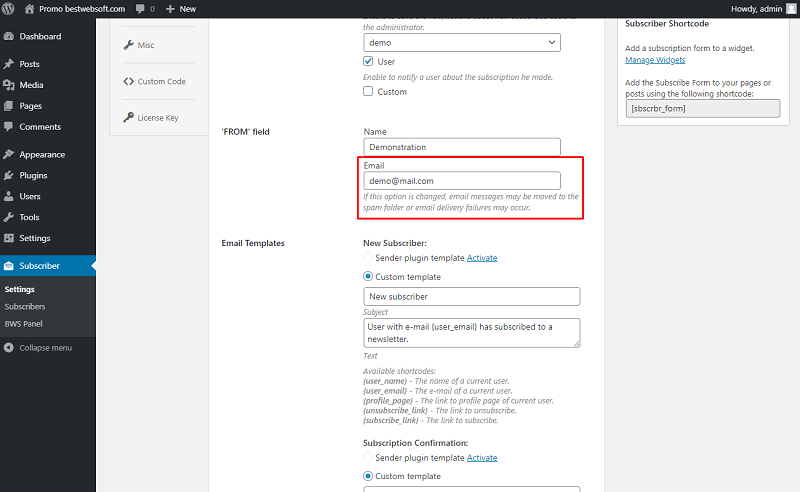The image size is (800, 492).
Task: Click the Media library icon
Action: coord(9,85)
